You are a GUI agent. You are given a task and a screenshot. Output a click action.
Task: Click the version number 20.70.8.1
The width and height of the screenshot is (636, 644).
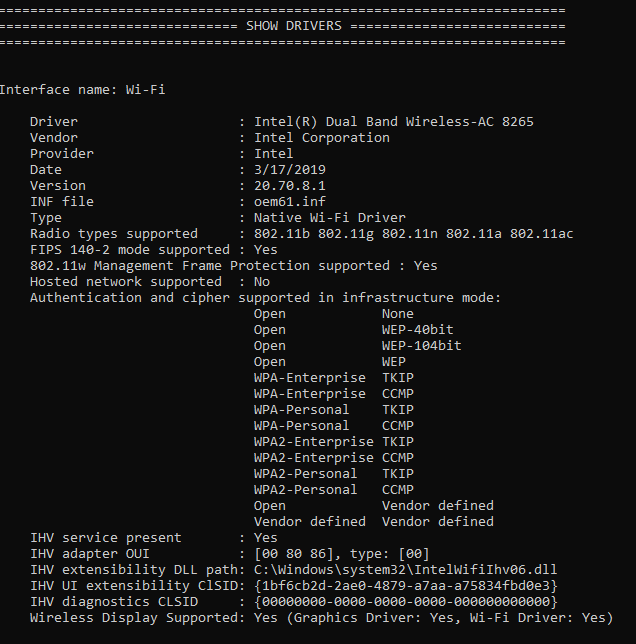pyautogui.click(x=289, y=186)
